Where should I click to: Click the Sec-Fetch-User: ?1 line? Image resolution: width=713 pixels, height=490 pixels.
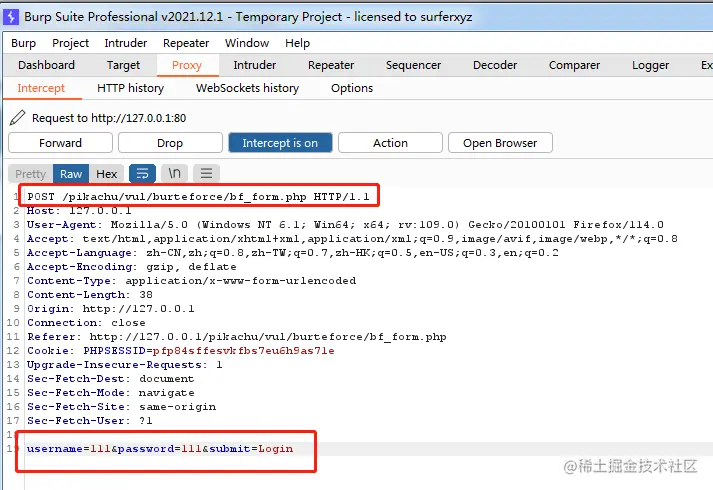90,421
